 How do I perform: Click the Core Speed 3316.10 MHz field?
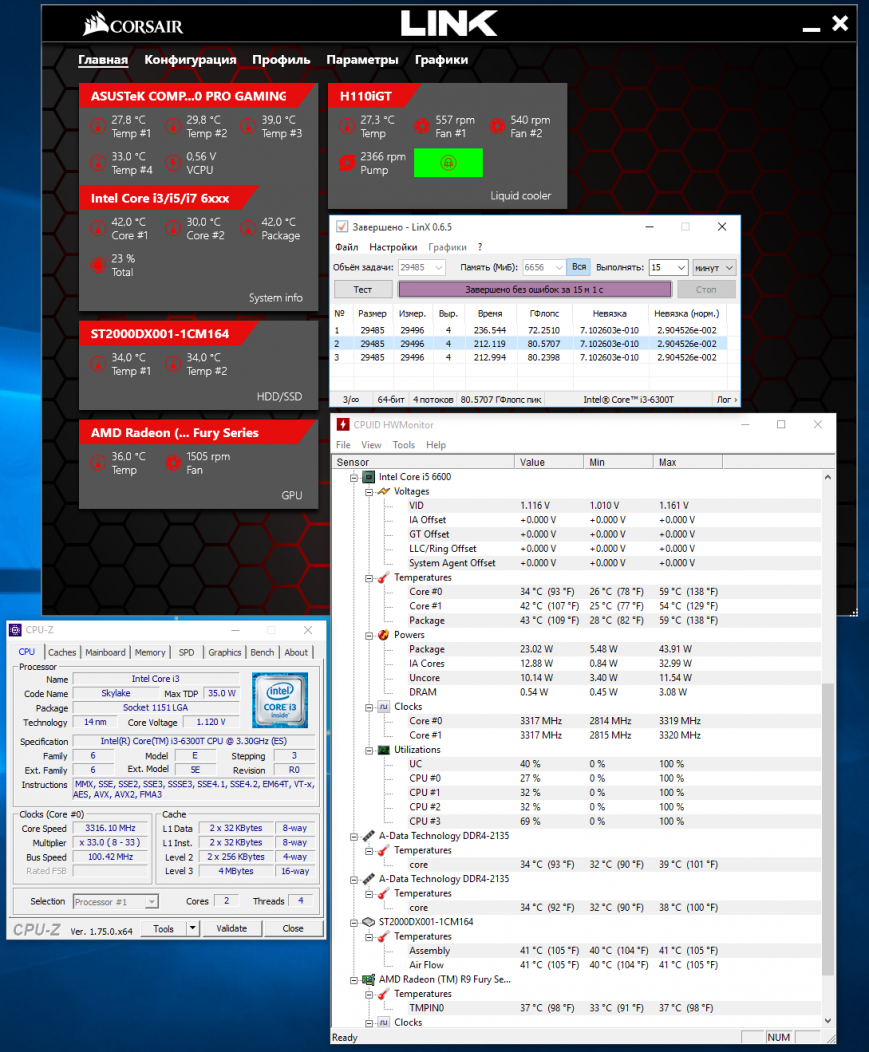tap(110, 829)
